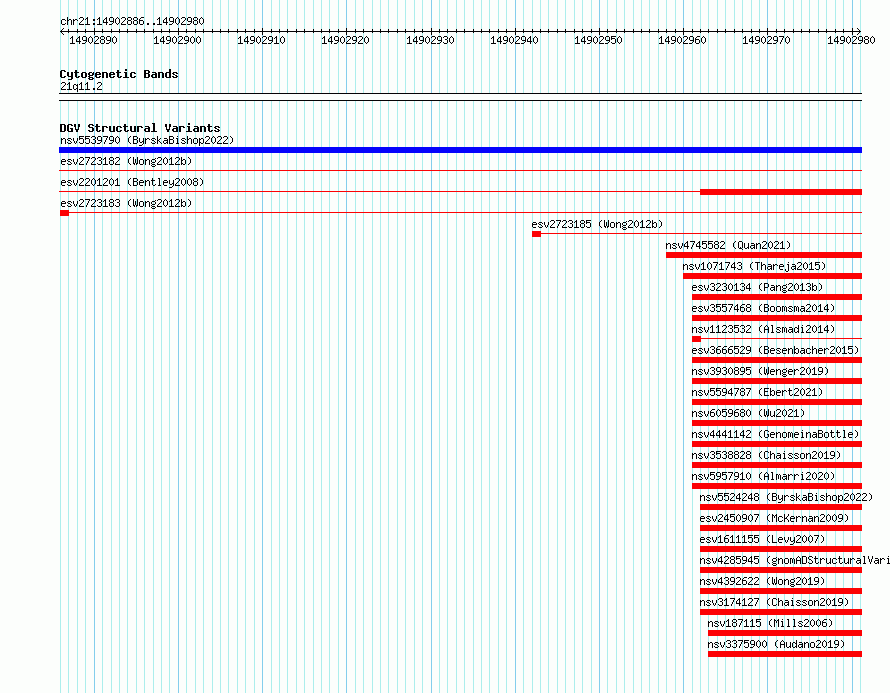Image resolution: width=890 pixels, height=693 pixels.
Task: Click ruler position 14902960
Action: point(682,40)
